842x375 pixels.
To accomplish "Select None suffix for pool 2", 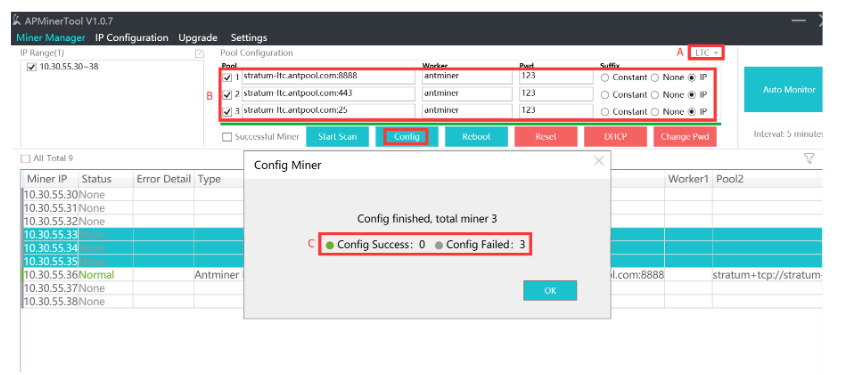I will pos(655,95).
